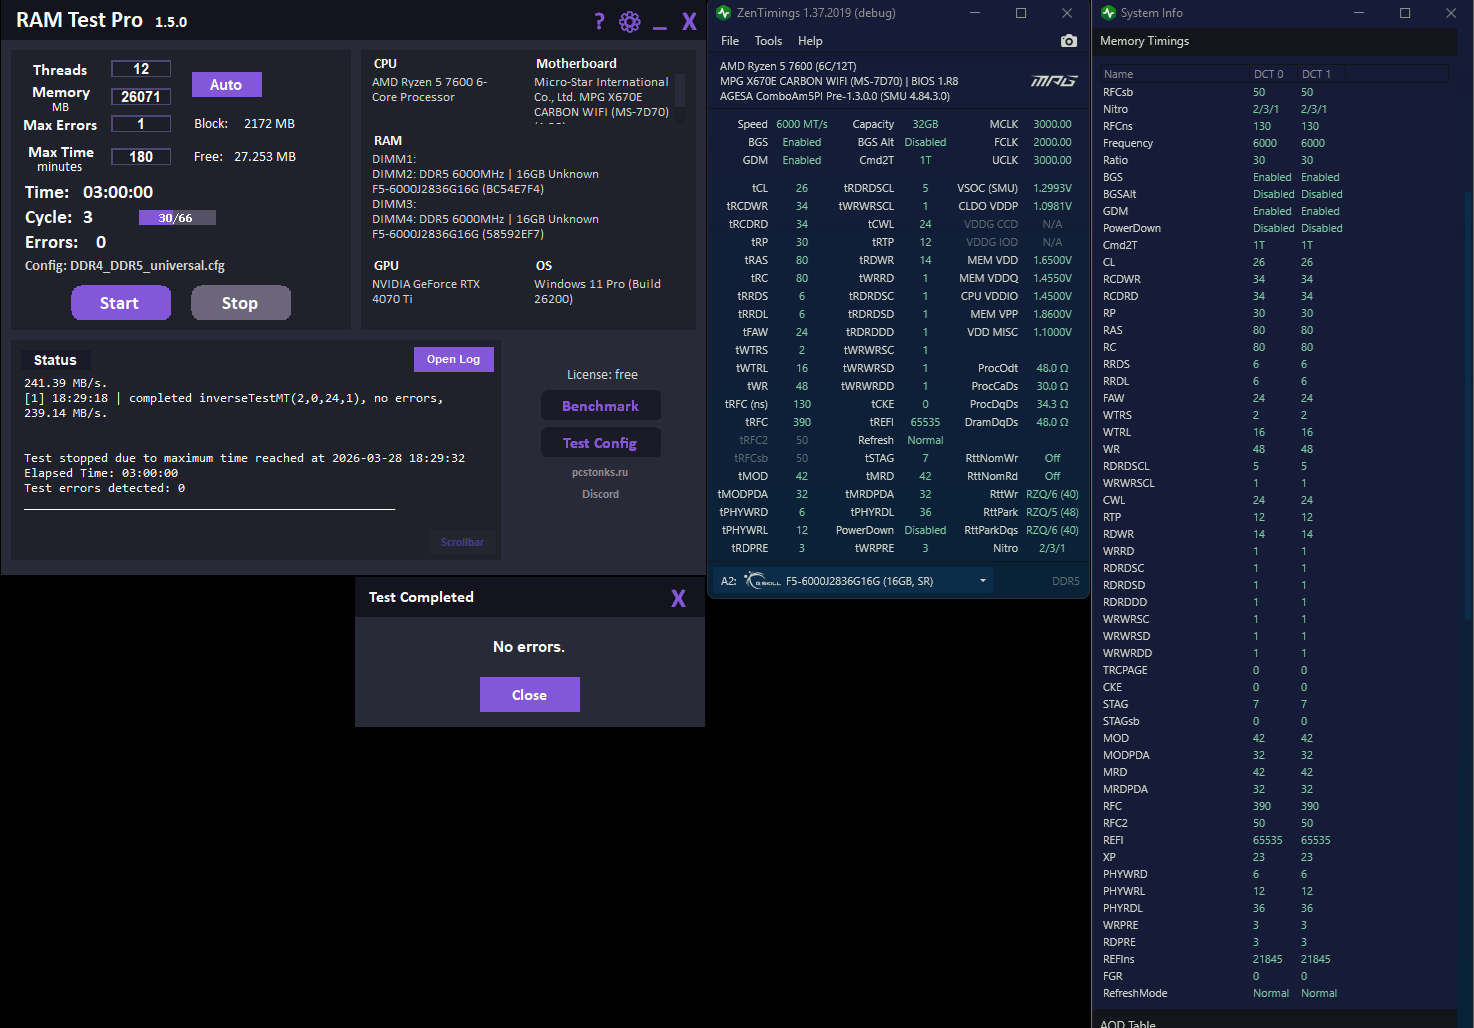Click the Name column header in System Info
Image resolution: width=1474 pixels, height=1028 pixels.
click(x=1174, y=74)
